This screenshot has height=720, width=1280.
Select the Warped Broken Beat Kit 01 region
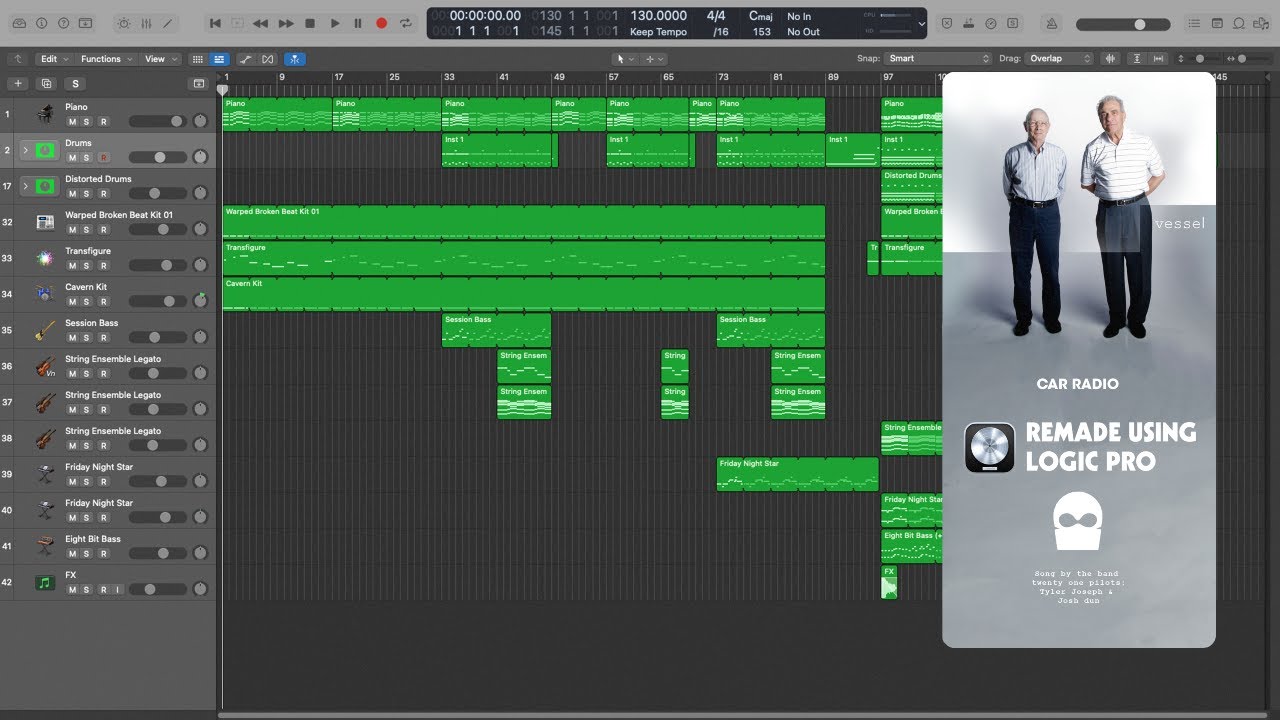[523, 222]
